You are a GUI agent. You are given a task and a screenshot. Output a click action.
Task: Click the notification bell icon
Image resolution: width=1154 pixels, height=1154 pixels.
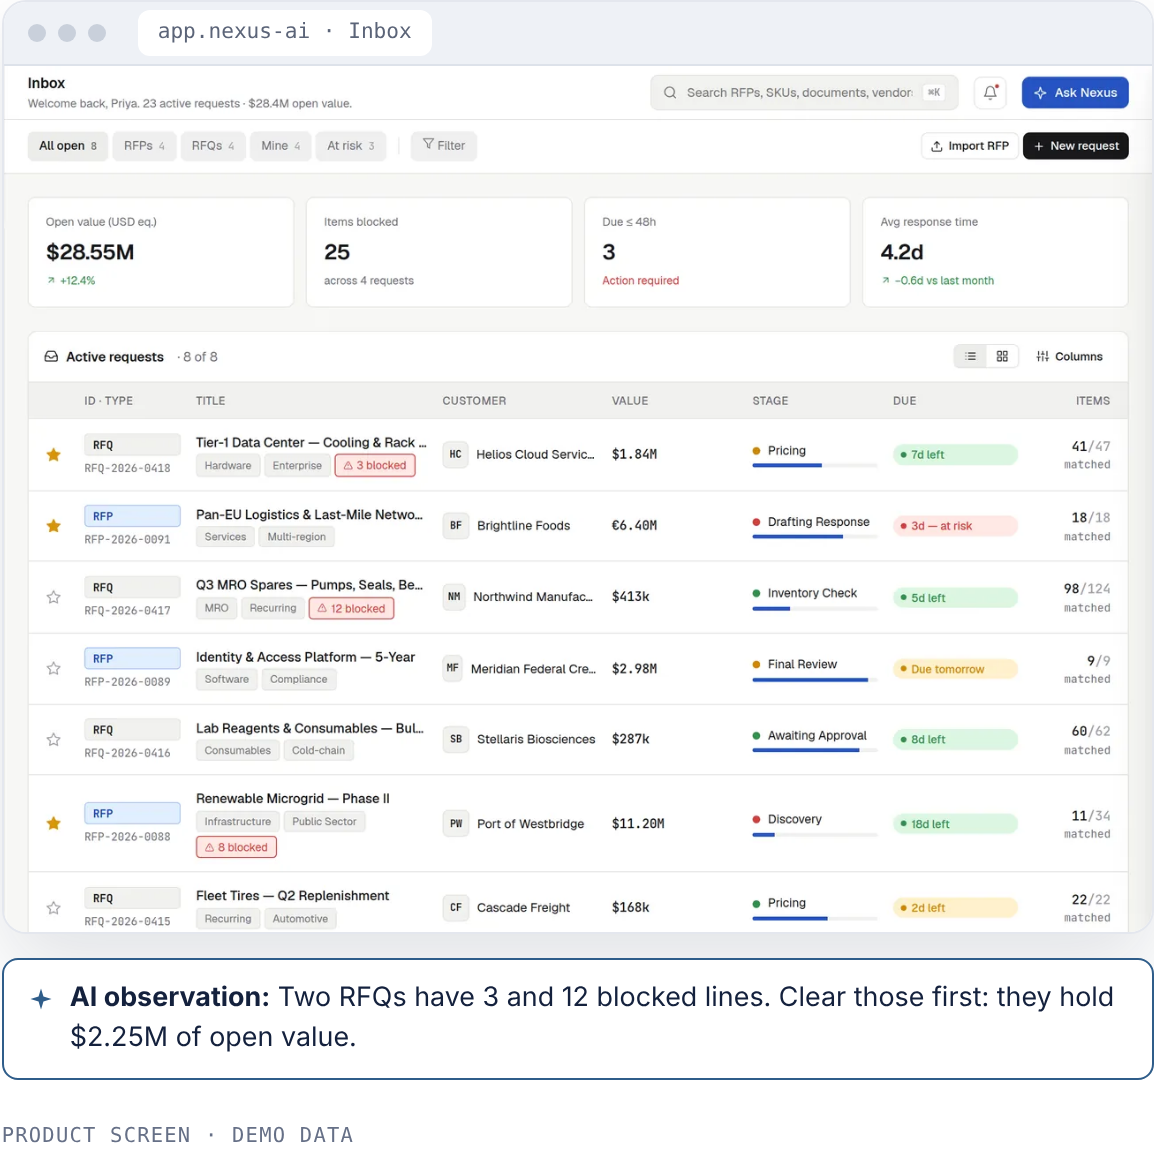click(x=990, y=93)
